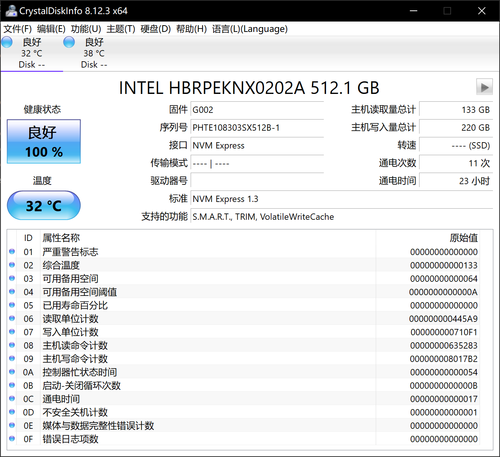This screenshot has height=457, width=500.
Task: Click status dot of attribute 07 写入单位计数
Action: [x=12, y=332]
